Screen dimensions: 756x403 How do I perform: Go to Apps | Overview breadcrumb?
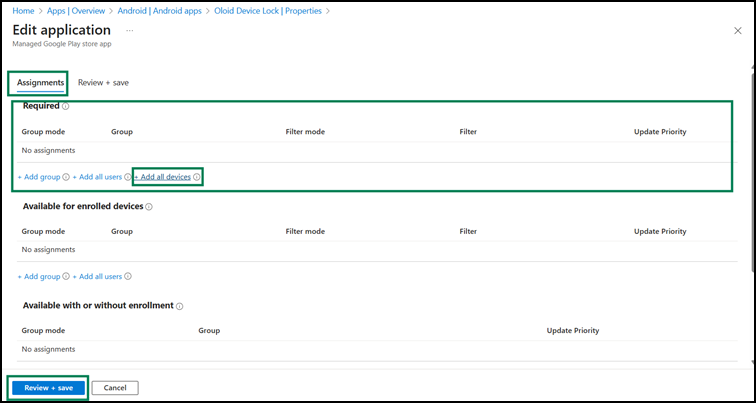pos(76,11)
